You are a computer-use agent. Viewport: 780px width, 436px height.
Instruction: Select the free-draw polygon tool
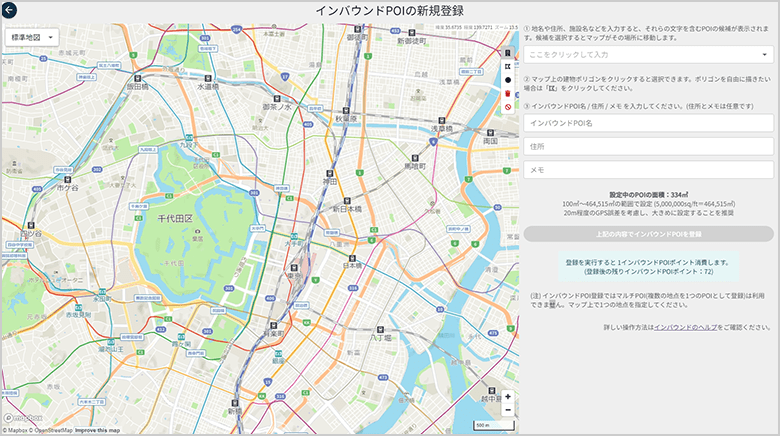coord(508,65)
